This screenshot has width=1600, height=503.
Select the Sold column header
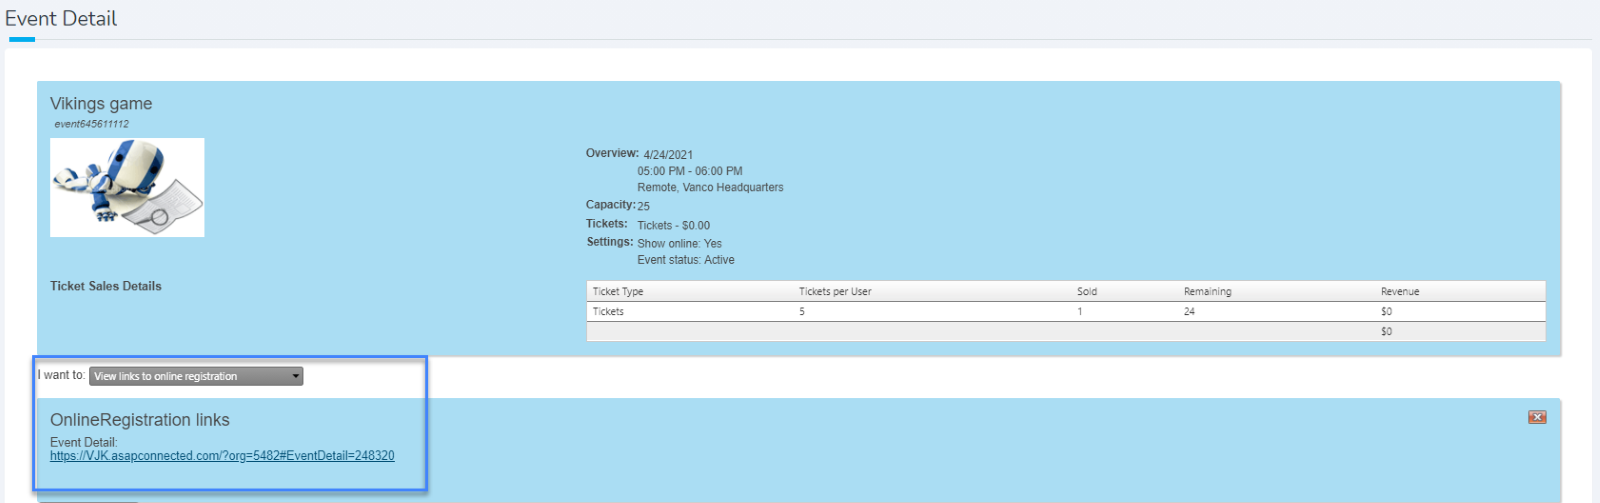1087,292
